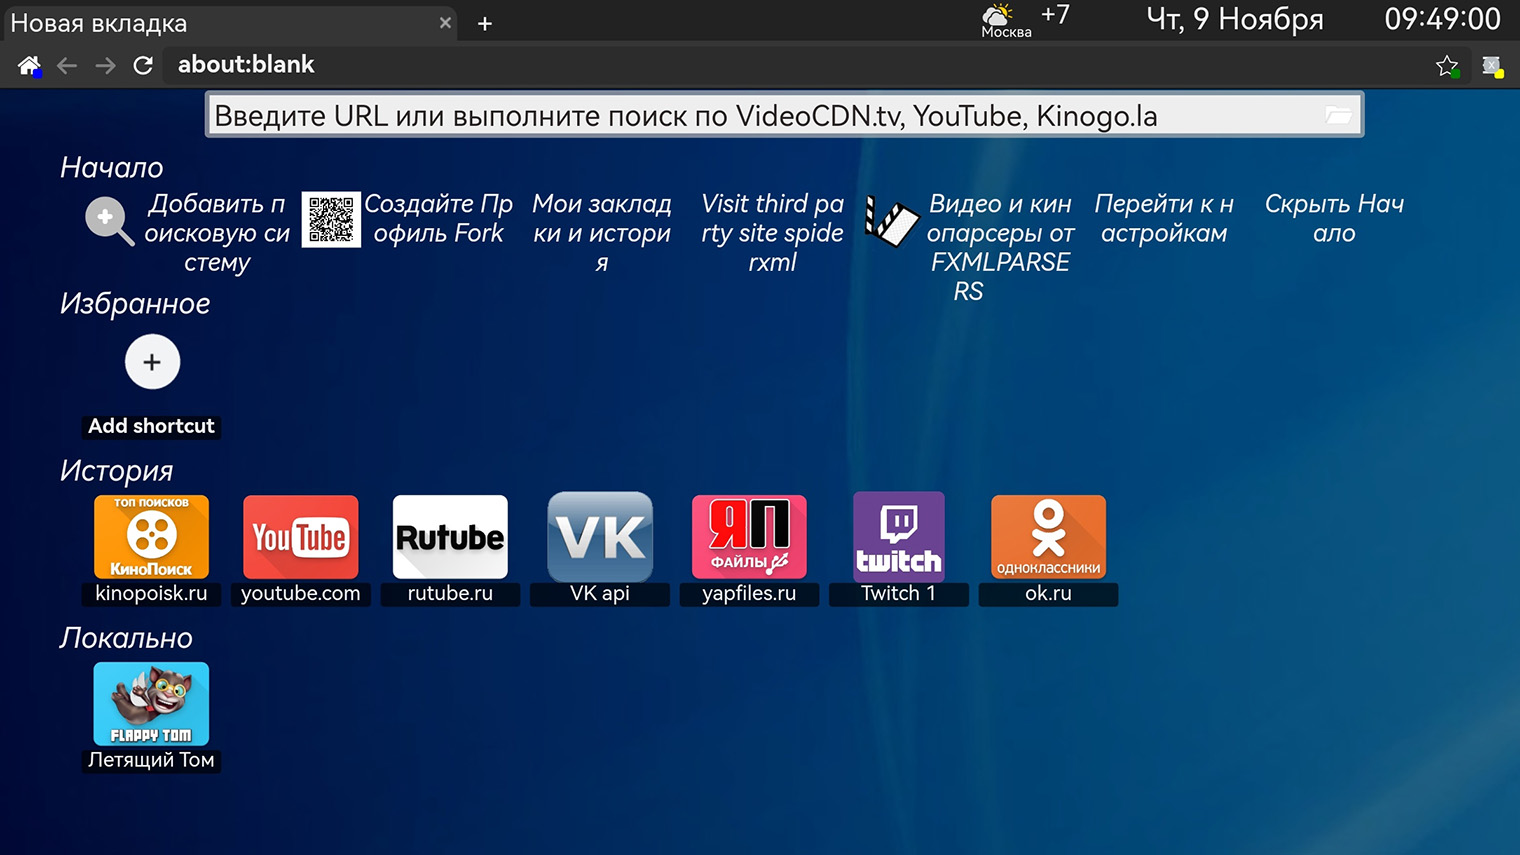The width and height of the screenshot is (1520, 855).
Task: Click the Избранное section heading
Action: [135, 304]
